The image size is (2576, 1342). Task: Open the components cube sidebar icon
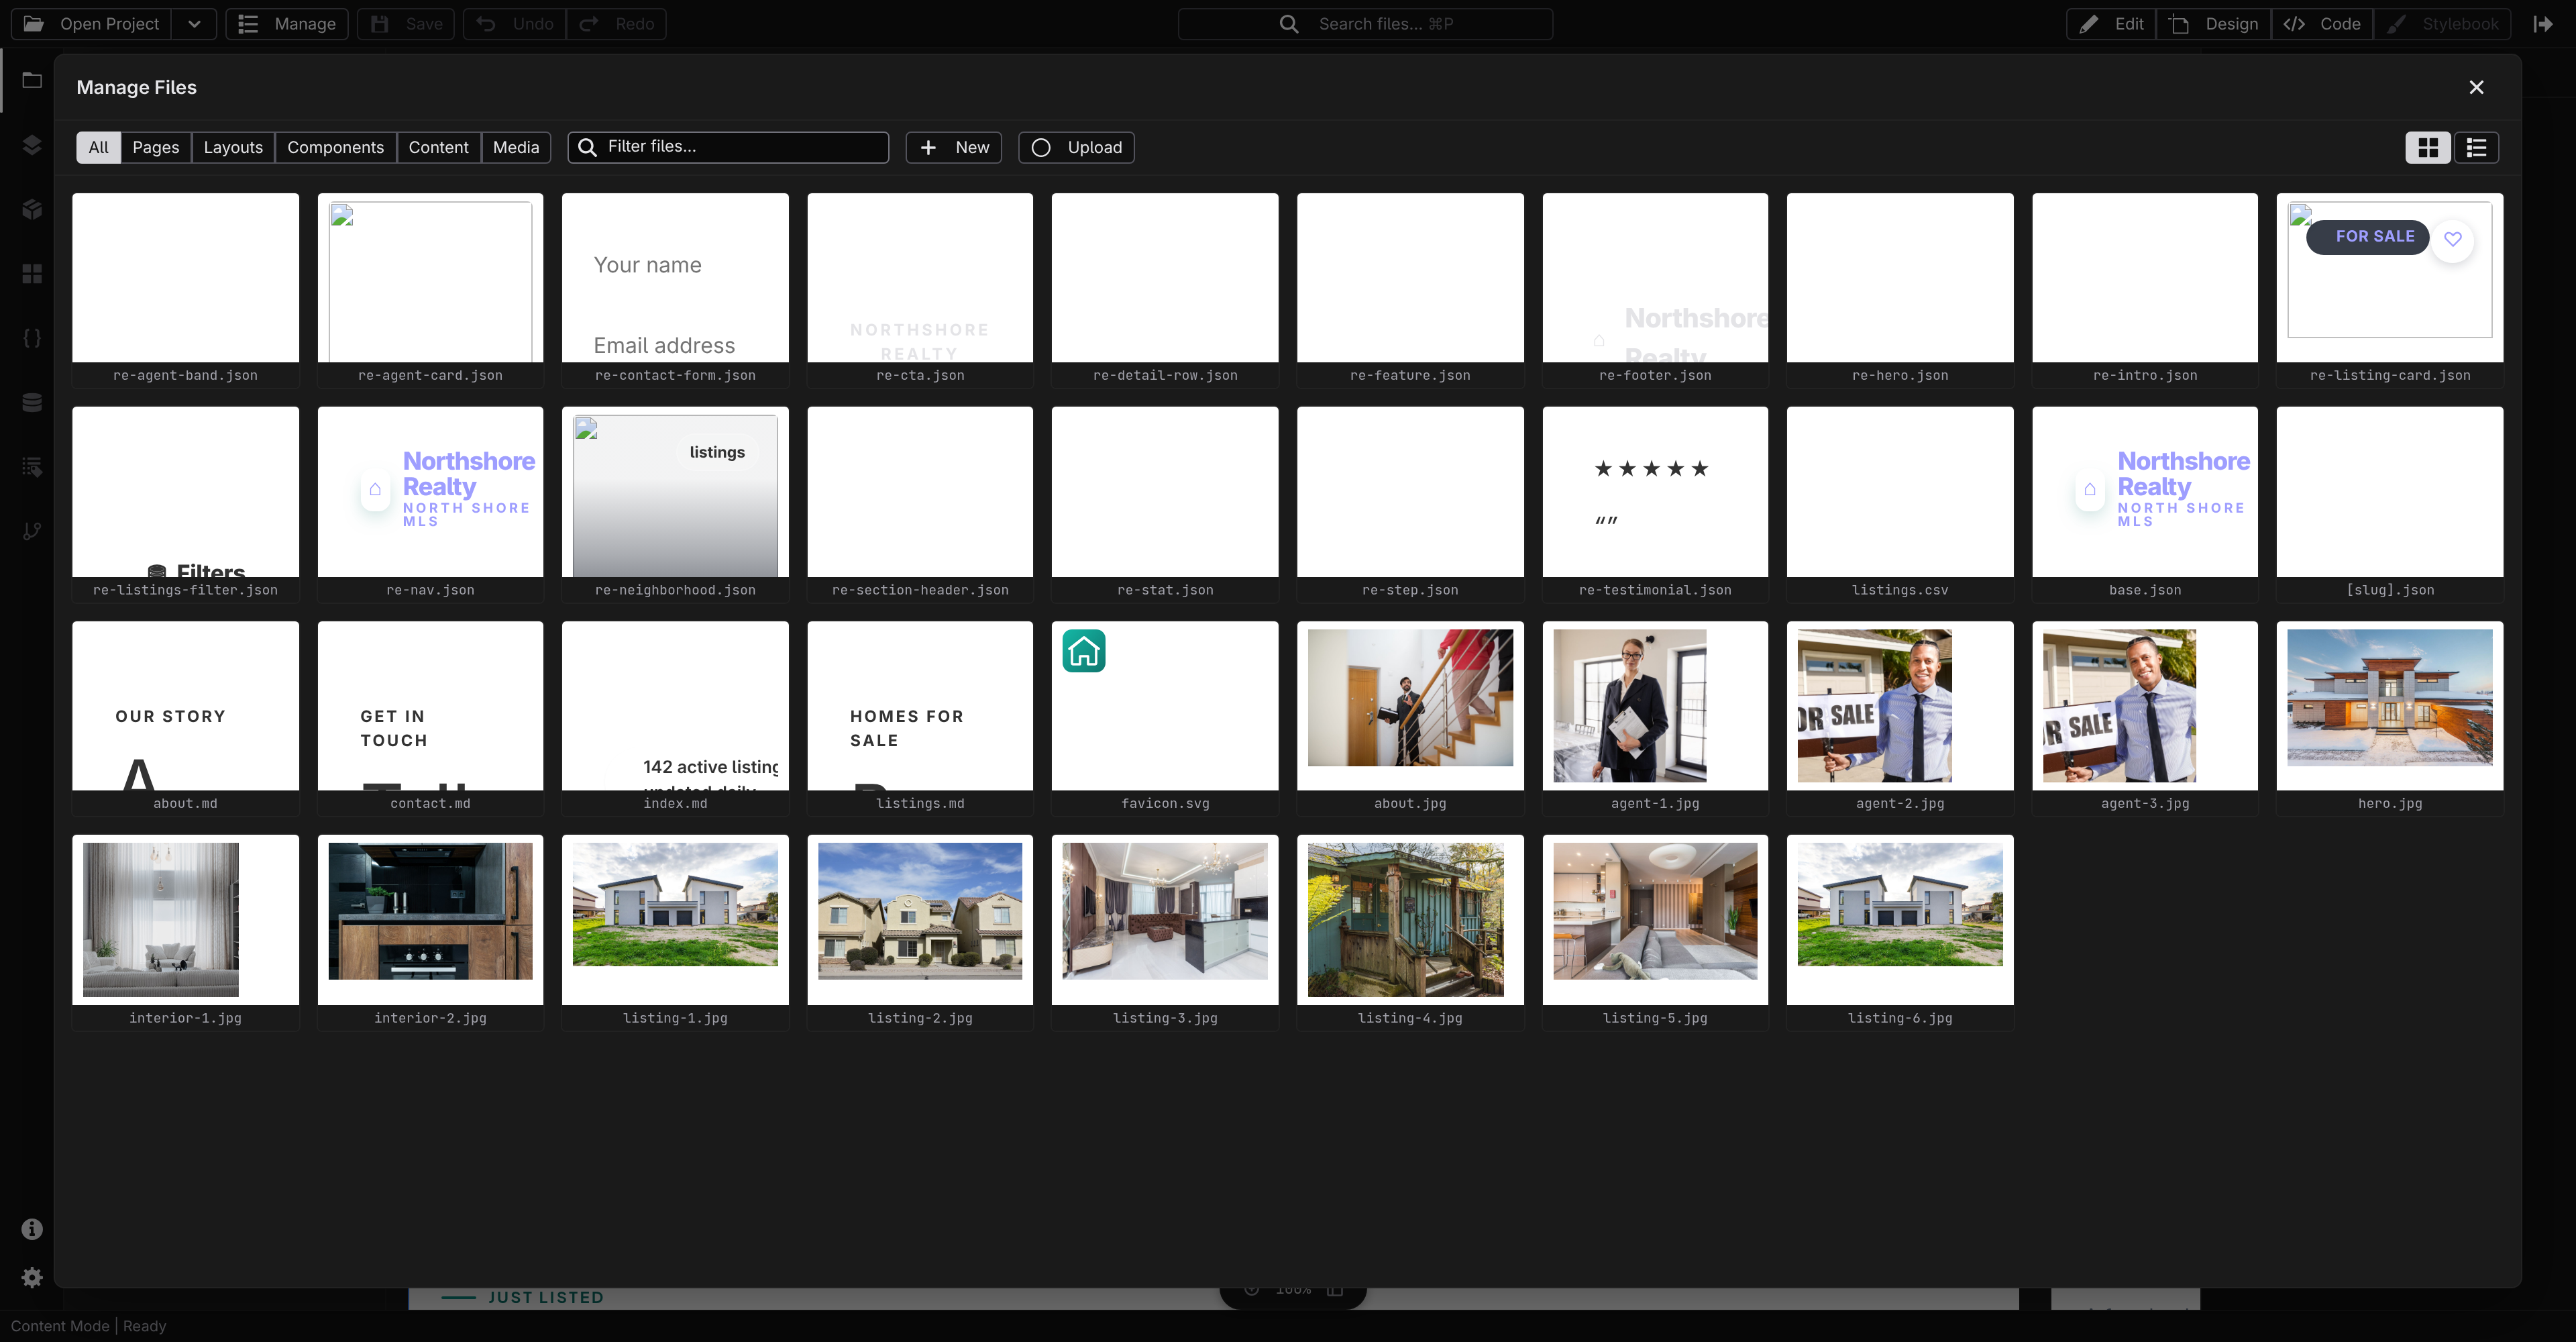tap(32, 209)
